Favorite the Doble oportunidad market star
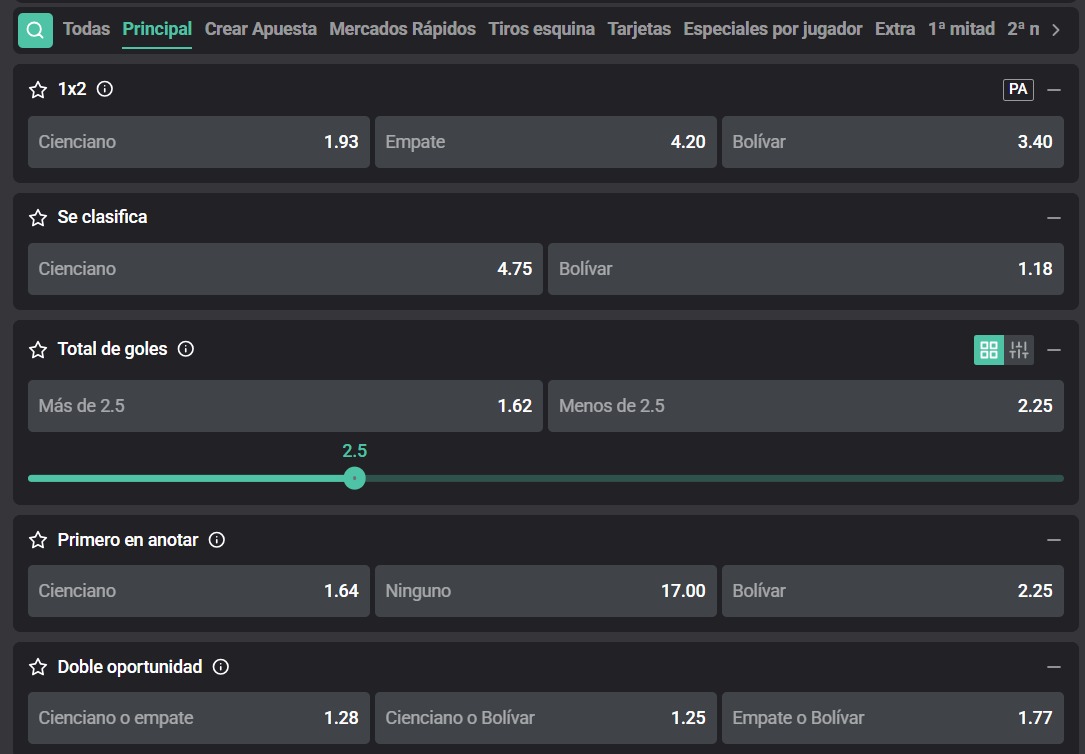The height and width of the screenshot is (754, 1085). pyautogui.click(x=38, y=667)
